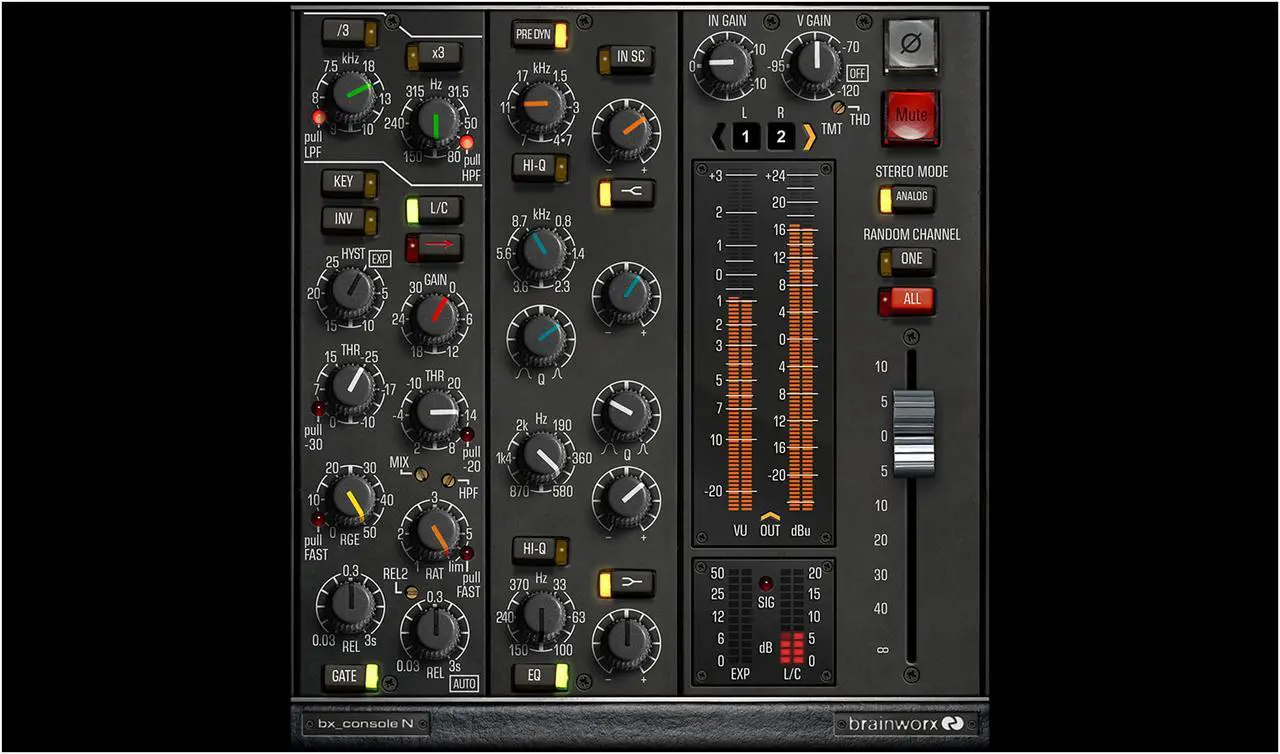Click the THD trim screw

point(840,108)
